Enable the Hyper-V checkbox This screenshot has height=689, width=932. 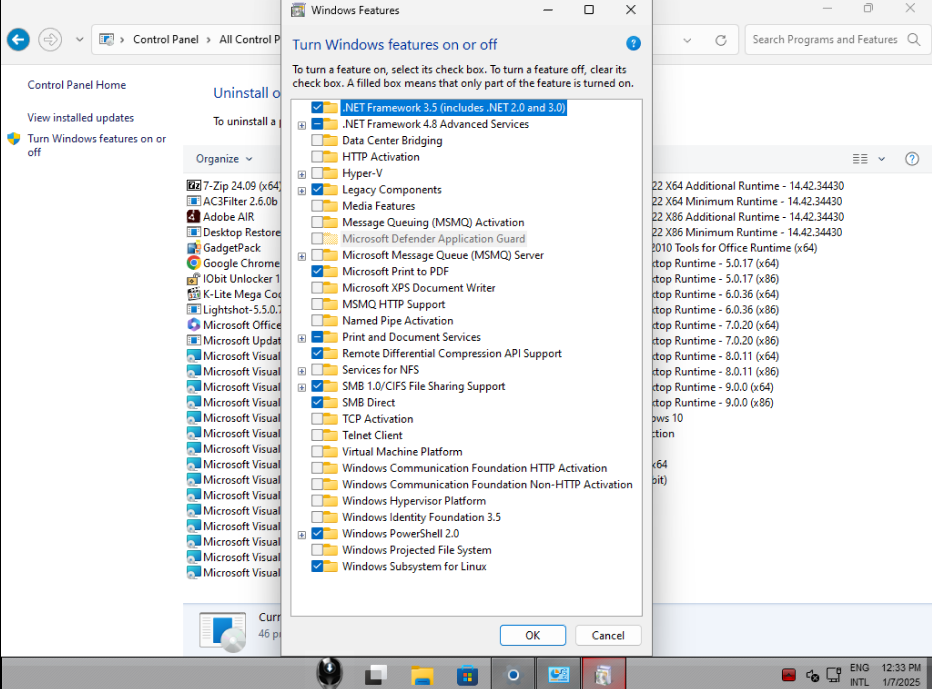pos(317,173)
